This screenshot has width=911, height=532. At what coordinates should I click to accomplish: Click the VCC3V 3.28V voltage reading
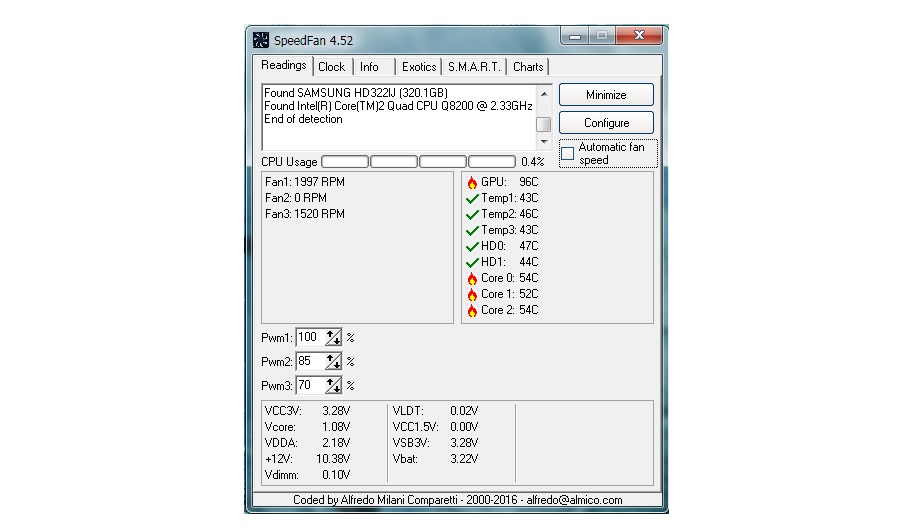307,411
